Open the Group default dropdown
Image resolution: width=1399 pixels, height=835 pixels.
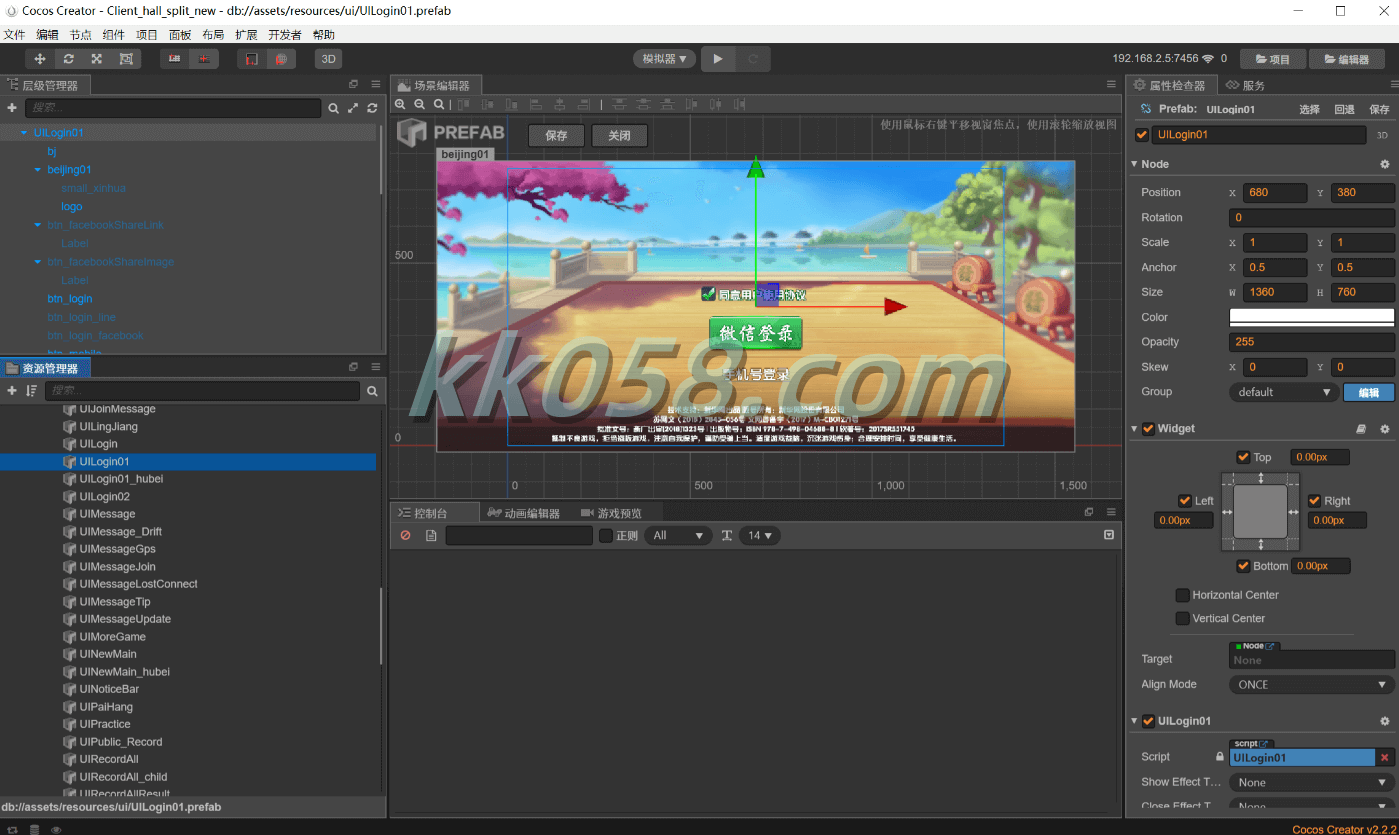(1284, 392)
